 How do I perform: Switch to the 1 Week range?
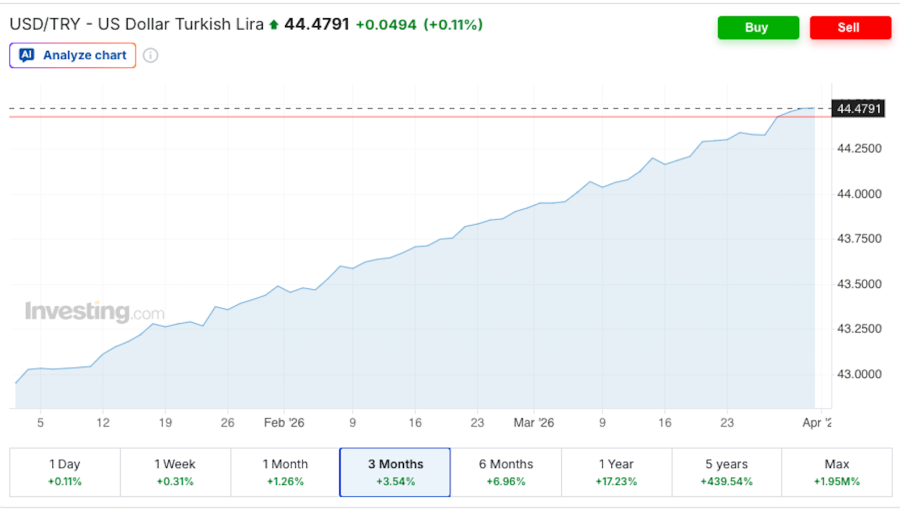pos(175,472)
